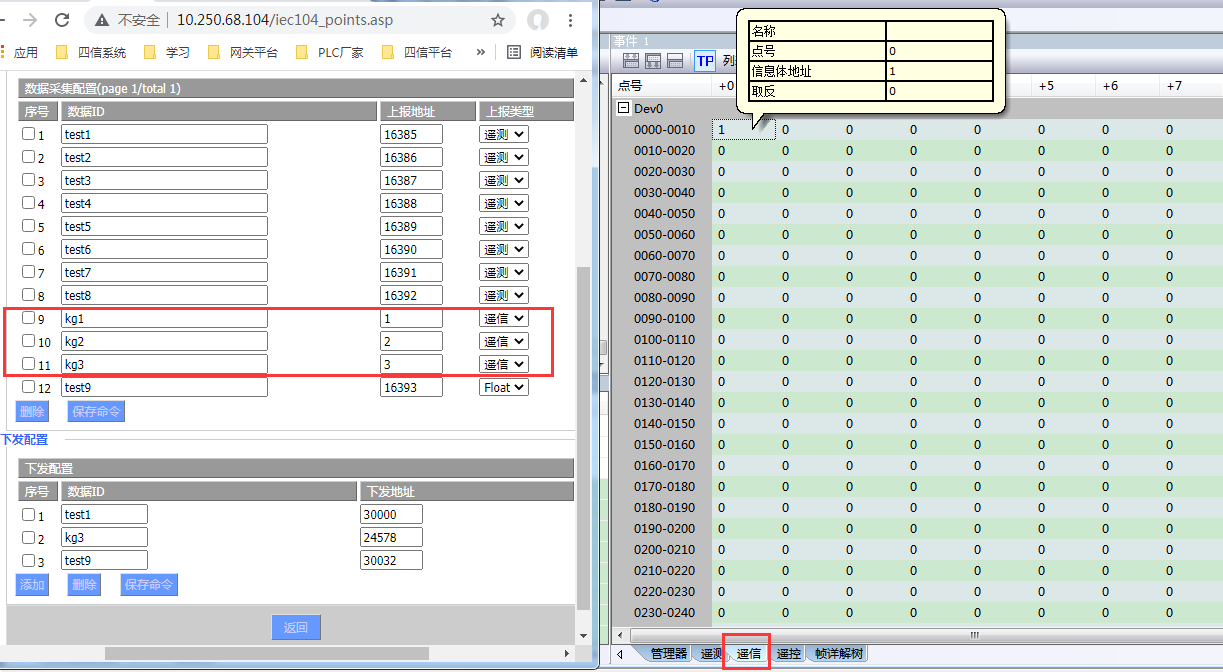Open the Chrome profile avatar menu
Image resolution: width=1223 pixels, height=672 pixels.
pos(538,20)
